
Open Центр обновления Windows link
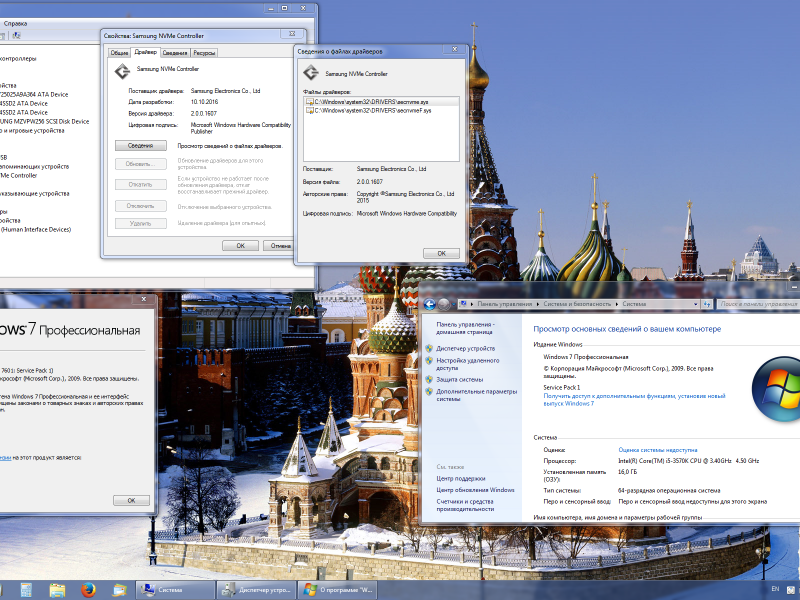tap(475, 490)
